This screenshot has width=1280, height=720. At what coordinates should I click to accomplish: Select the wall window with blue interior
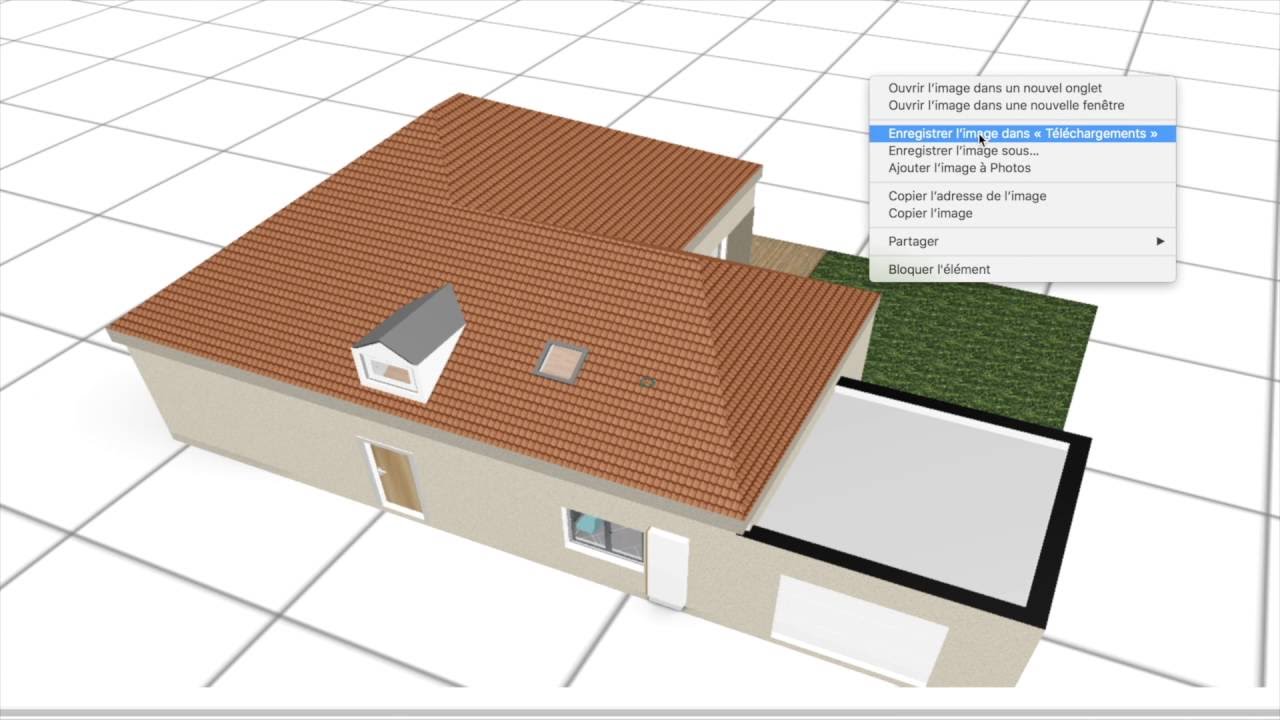click(604, 538)
